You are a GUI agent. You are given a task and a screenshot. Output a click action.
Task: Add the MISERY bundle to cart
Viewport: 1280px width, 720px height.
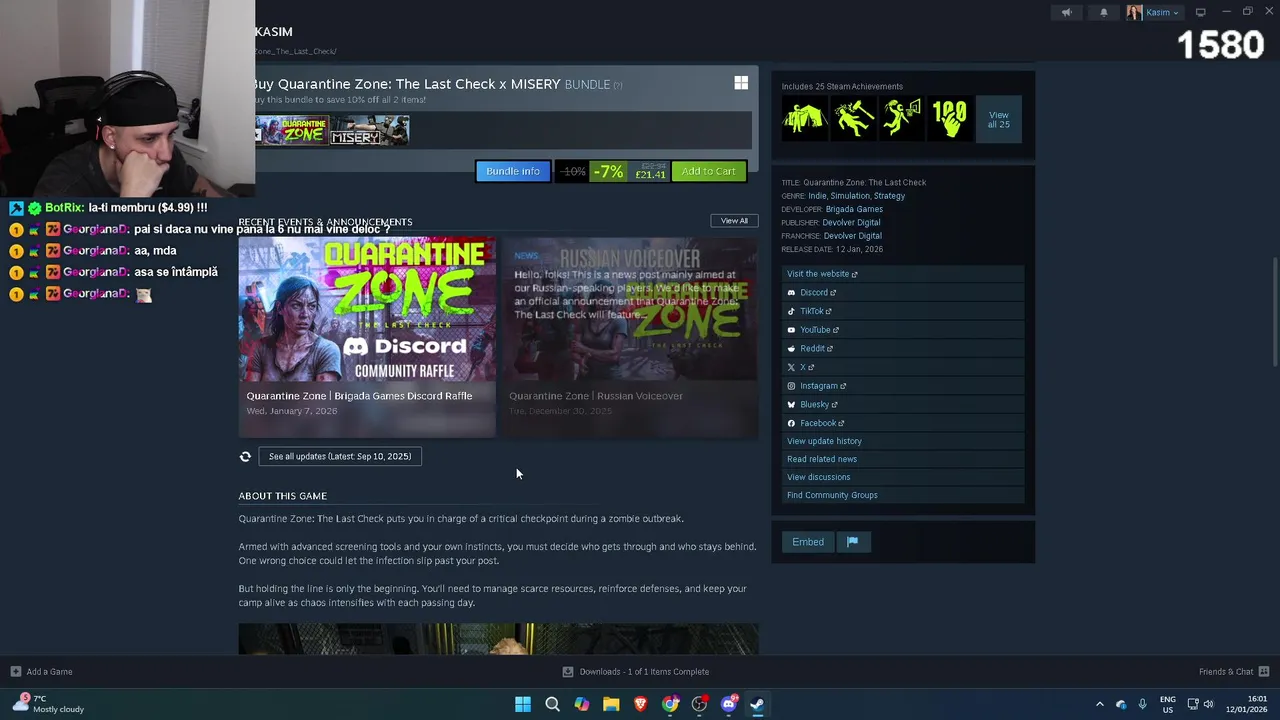coord(709,171)
